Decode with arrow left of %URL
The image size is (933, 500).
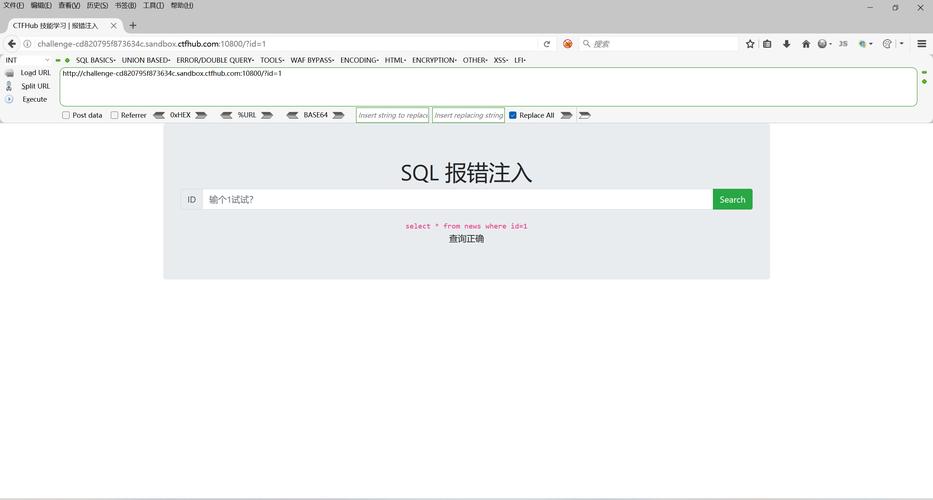pos(226,115)
